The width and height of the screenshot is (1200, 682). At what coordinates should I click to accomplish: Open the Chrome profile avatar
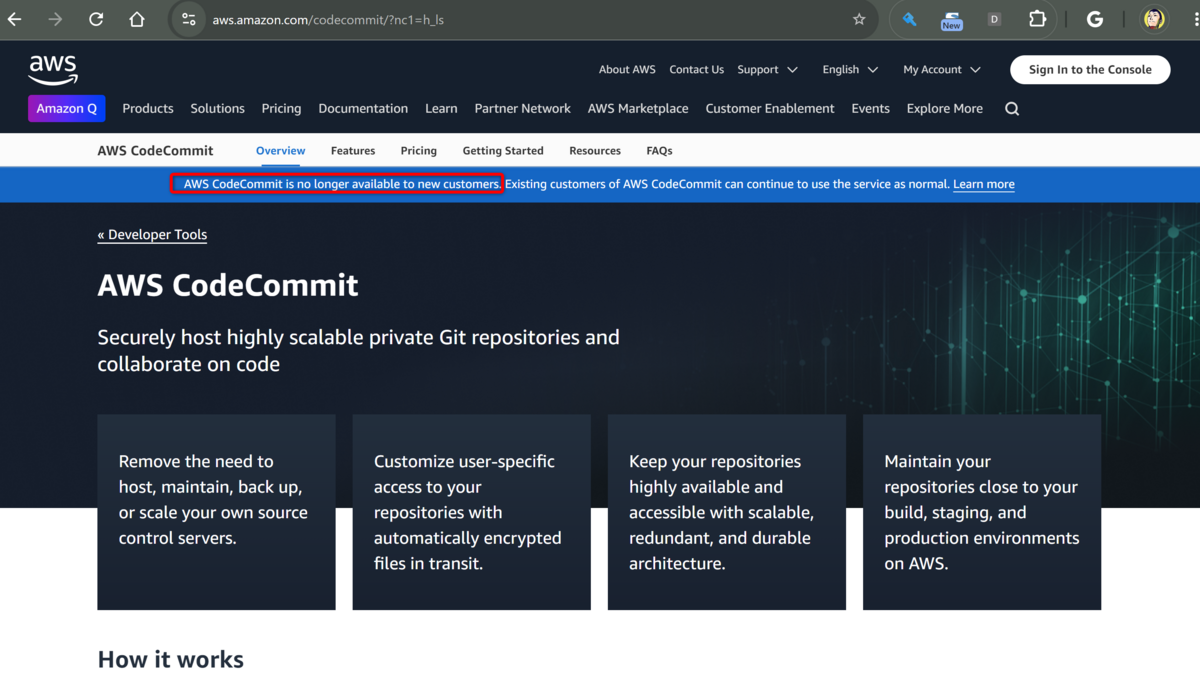click(x=1154, y=19)
